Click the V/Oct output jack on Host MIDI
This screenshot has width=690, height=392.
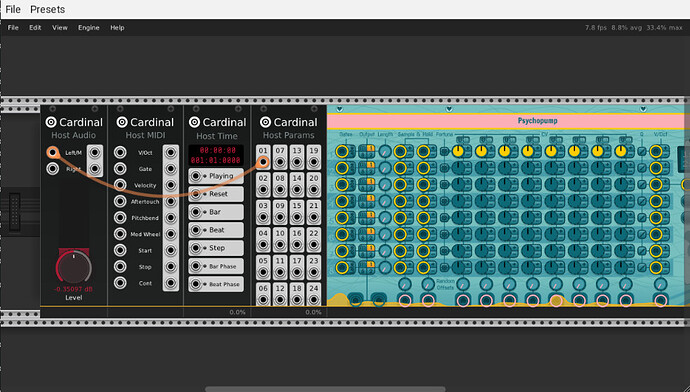(x=171, y=153)
